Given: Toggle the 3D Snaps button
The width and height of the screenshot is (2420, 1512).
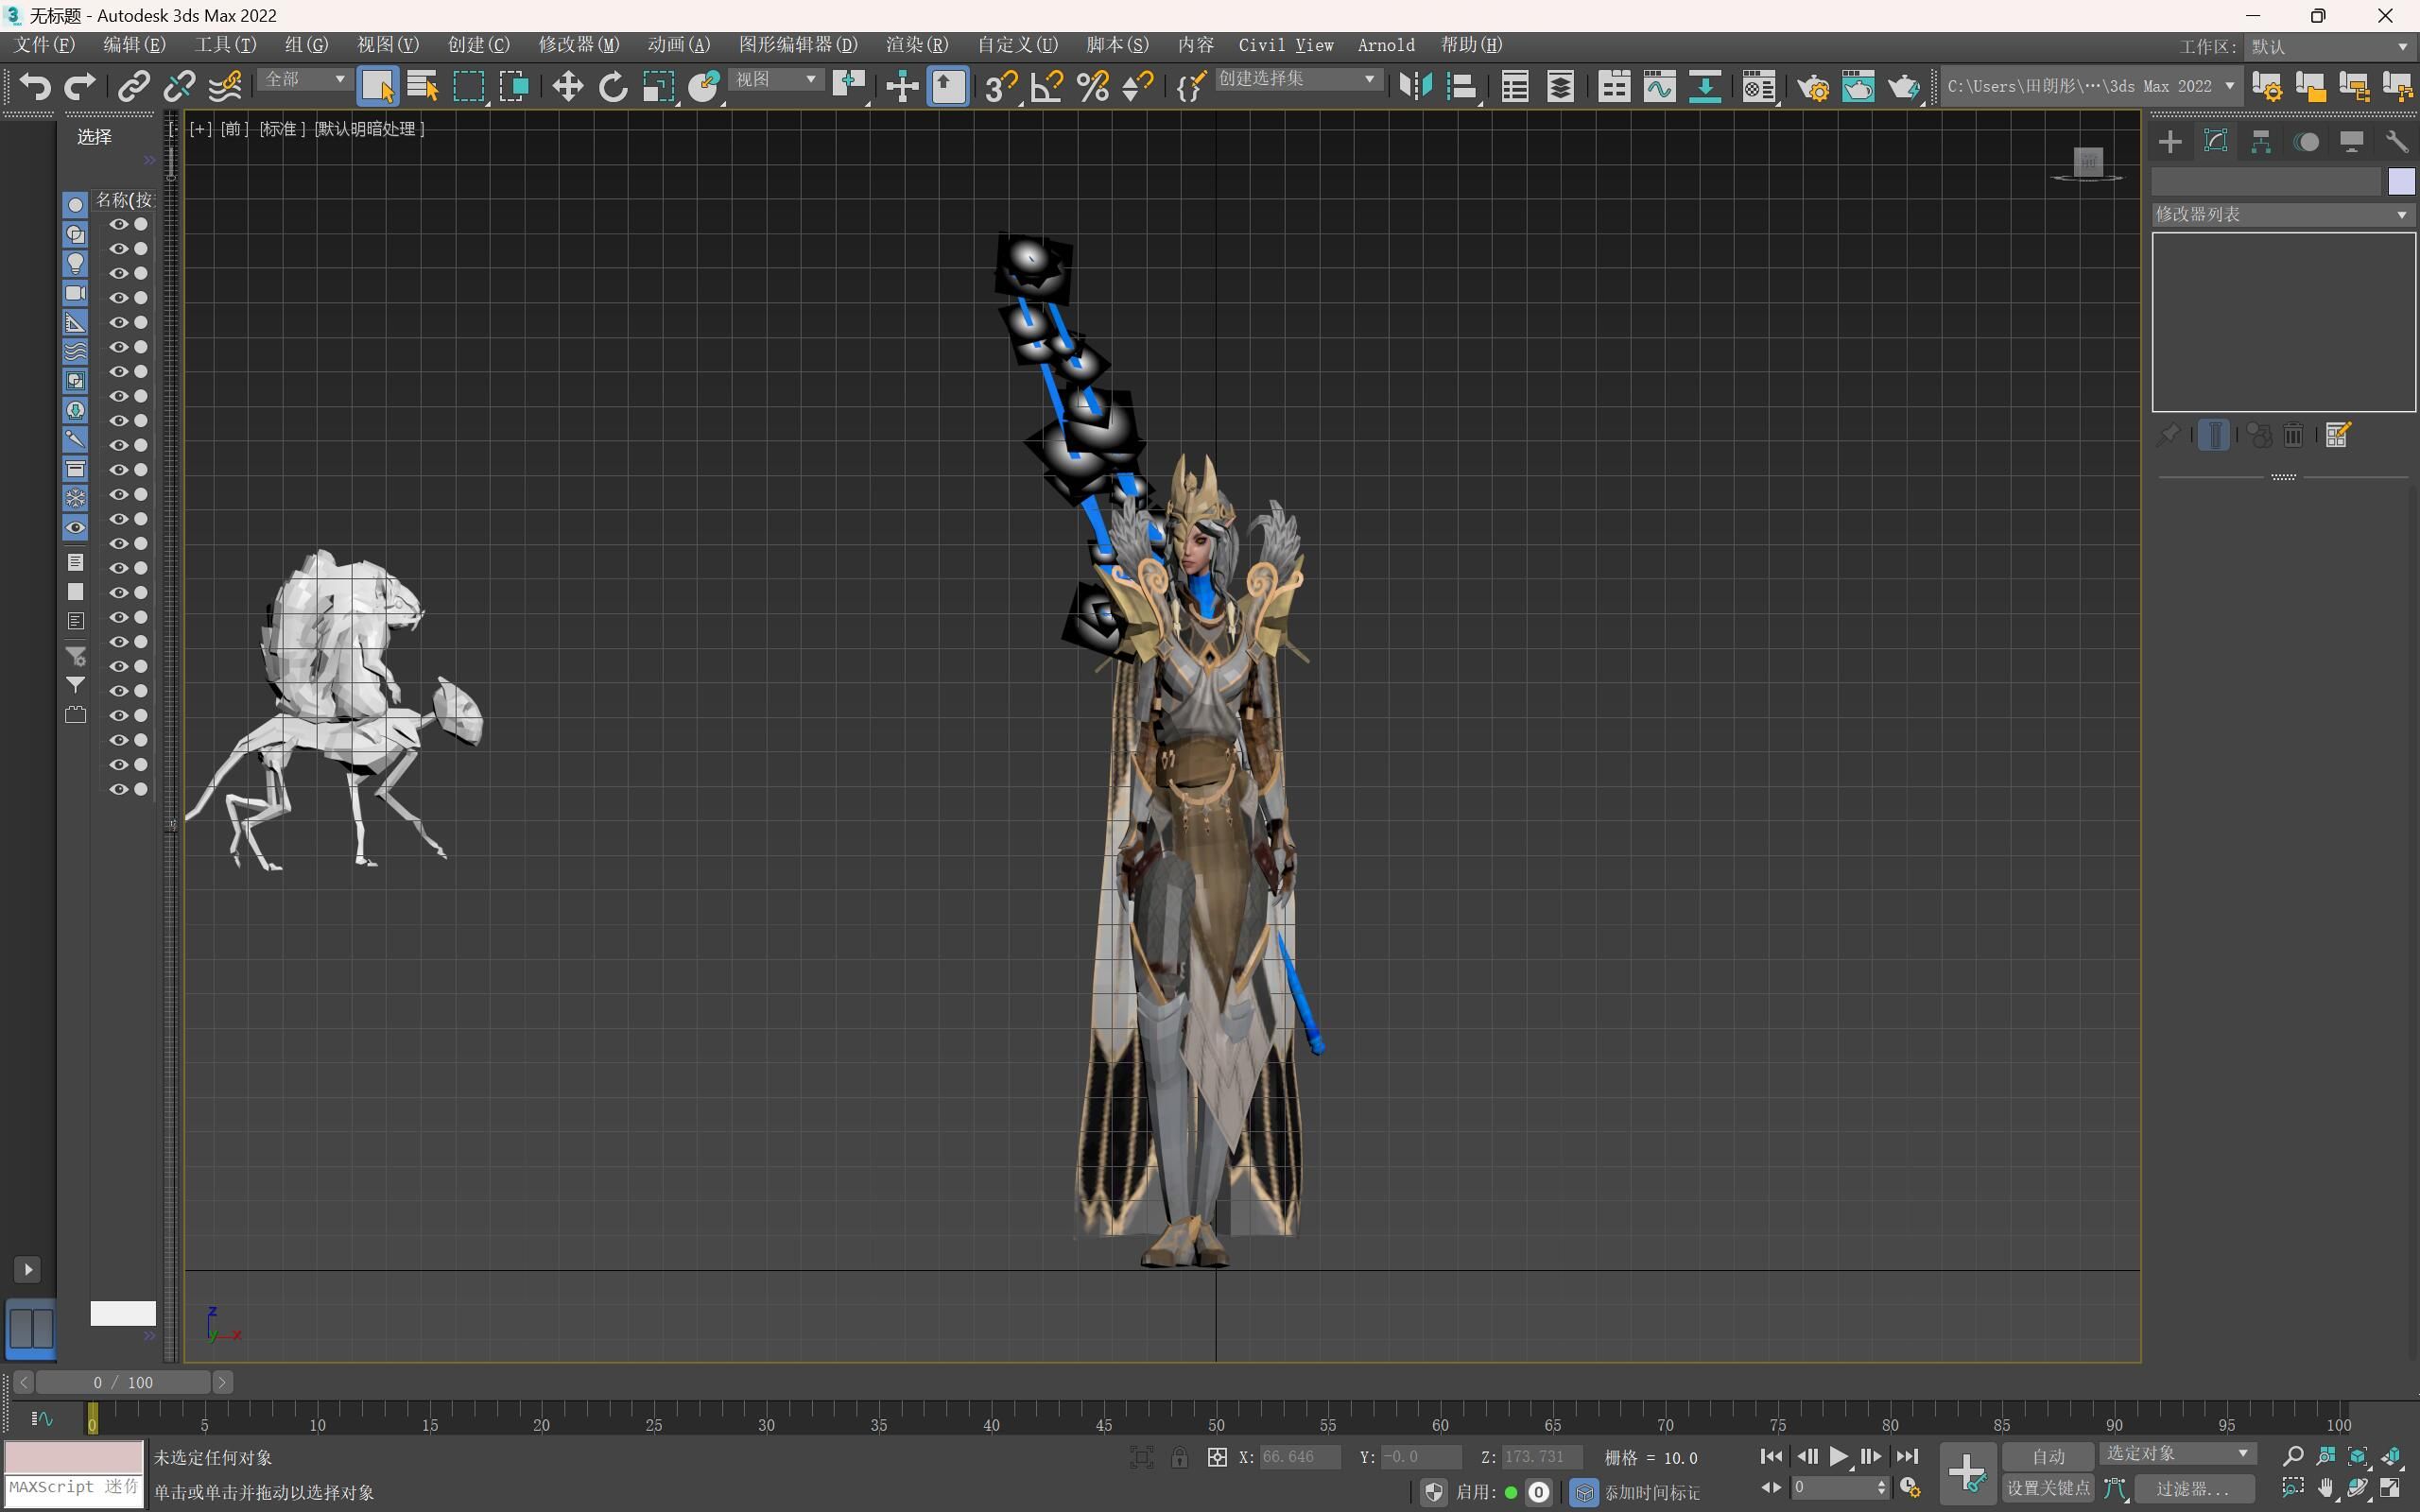Looking at the screenshot, I should [1000, 87].
